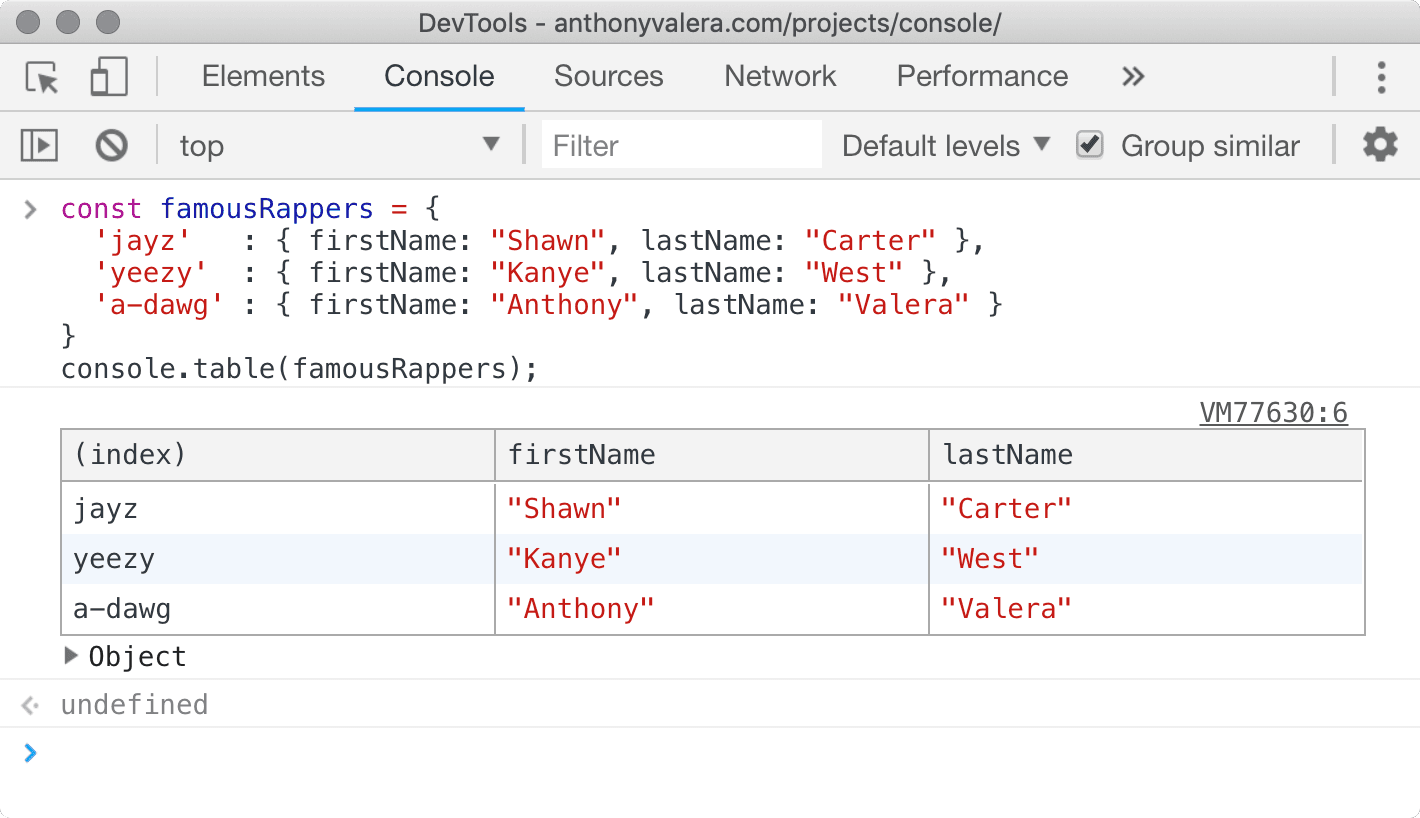Toggle the device toolbar for responsive mode
This screenshot has height=818, width=1420.
tap(108, 77)
